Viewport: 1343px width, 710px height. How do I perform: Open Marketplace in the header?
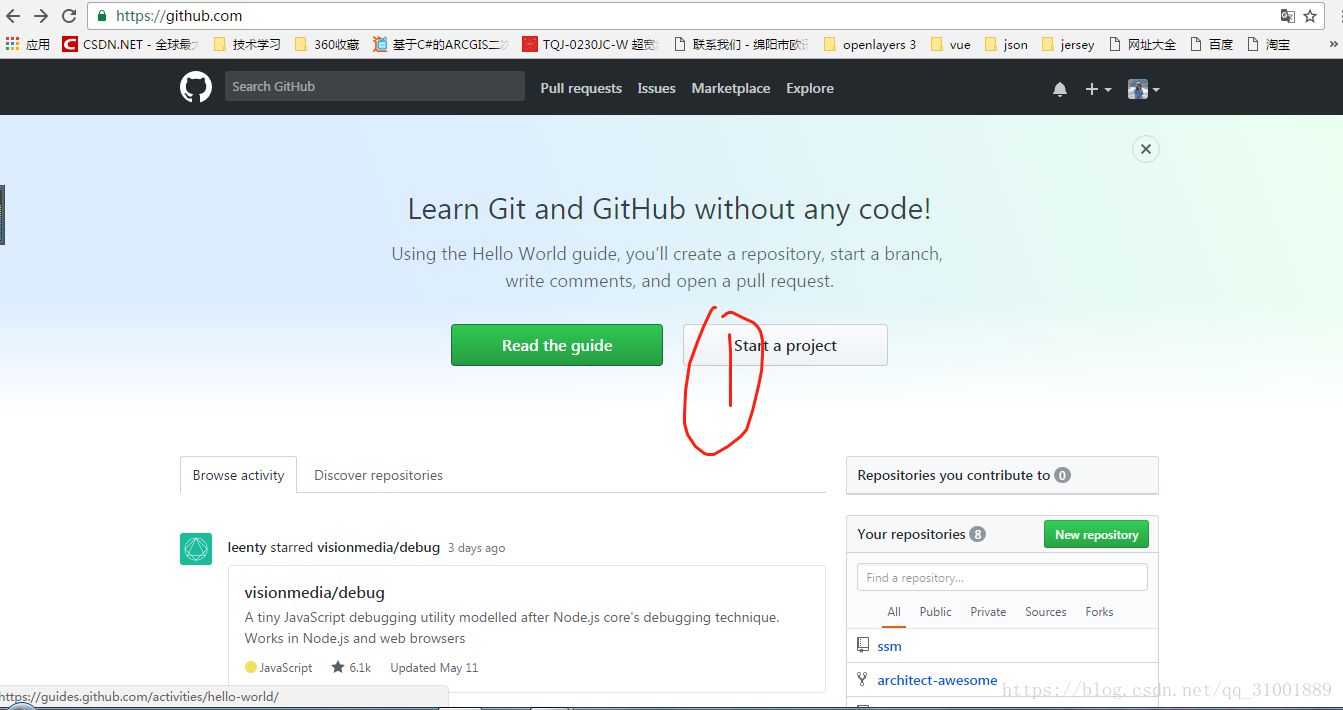click(x=731, y=88)
